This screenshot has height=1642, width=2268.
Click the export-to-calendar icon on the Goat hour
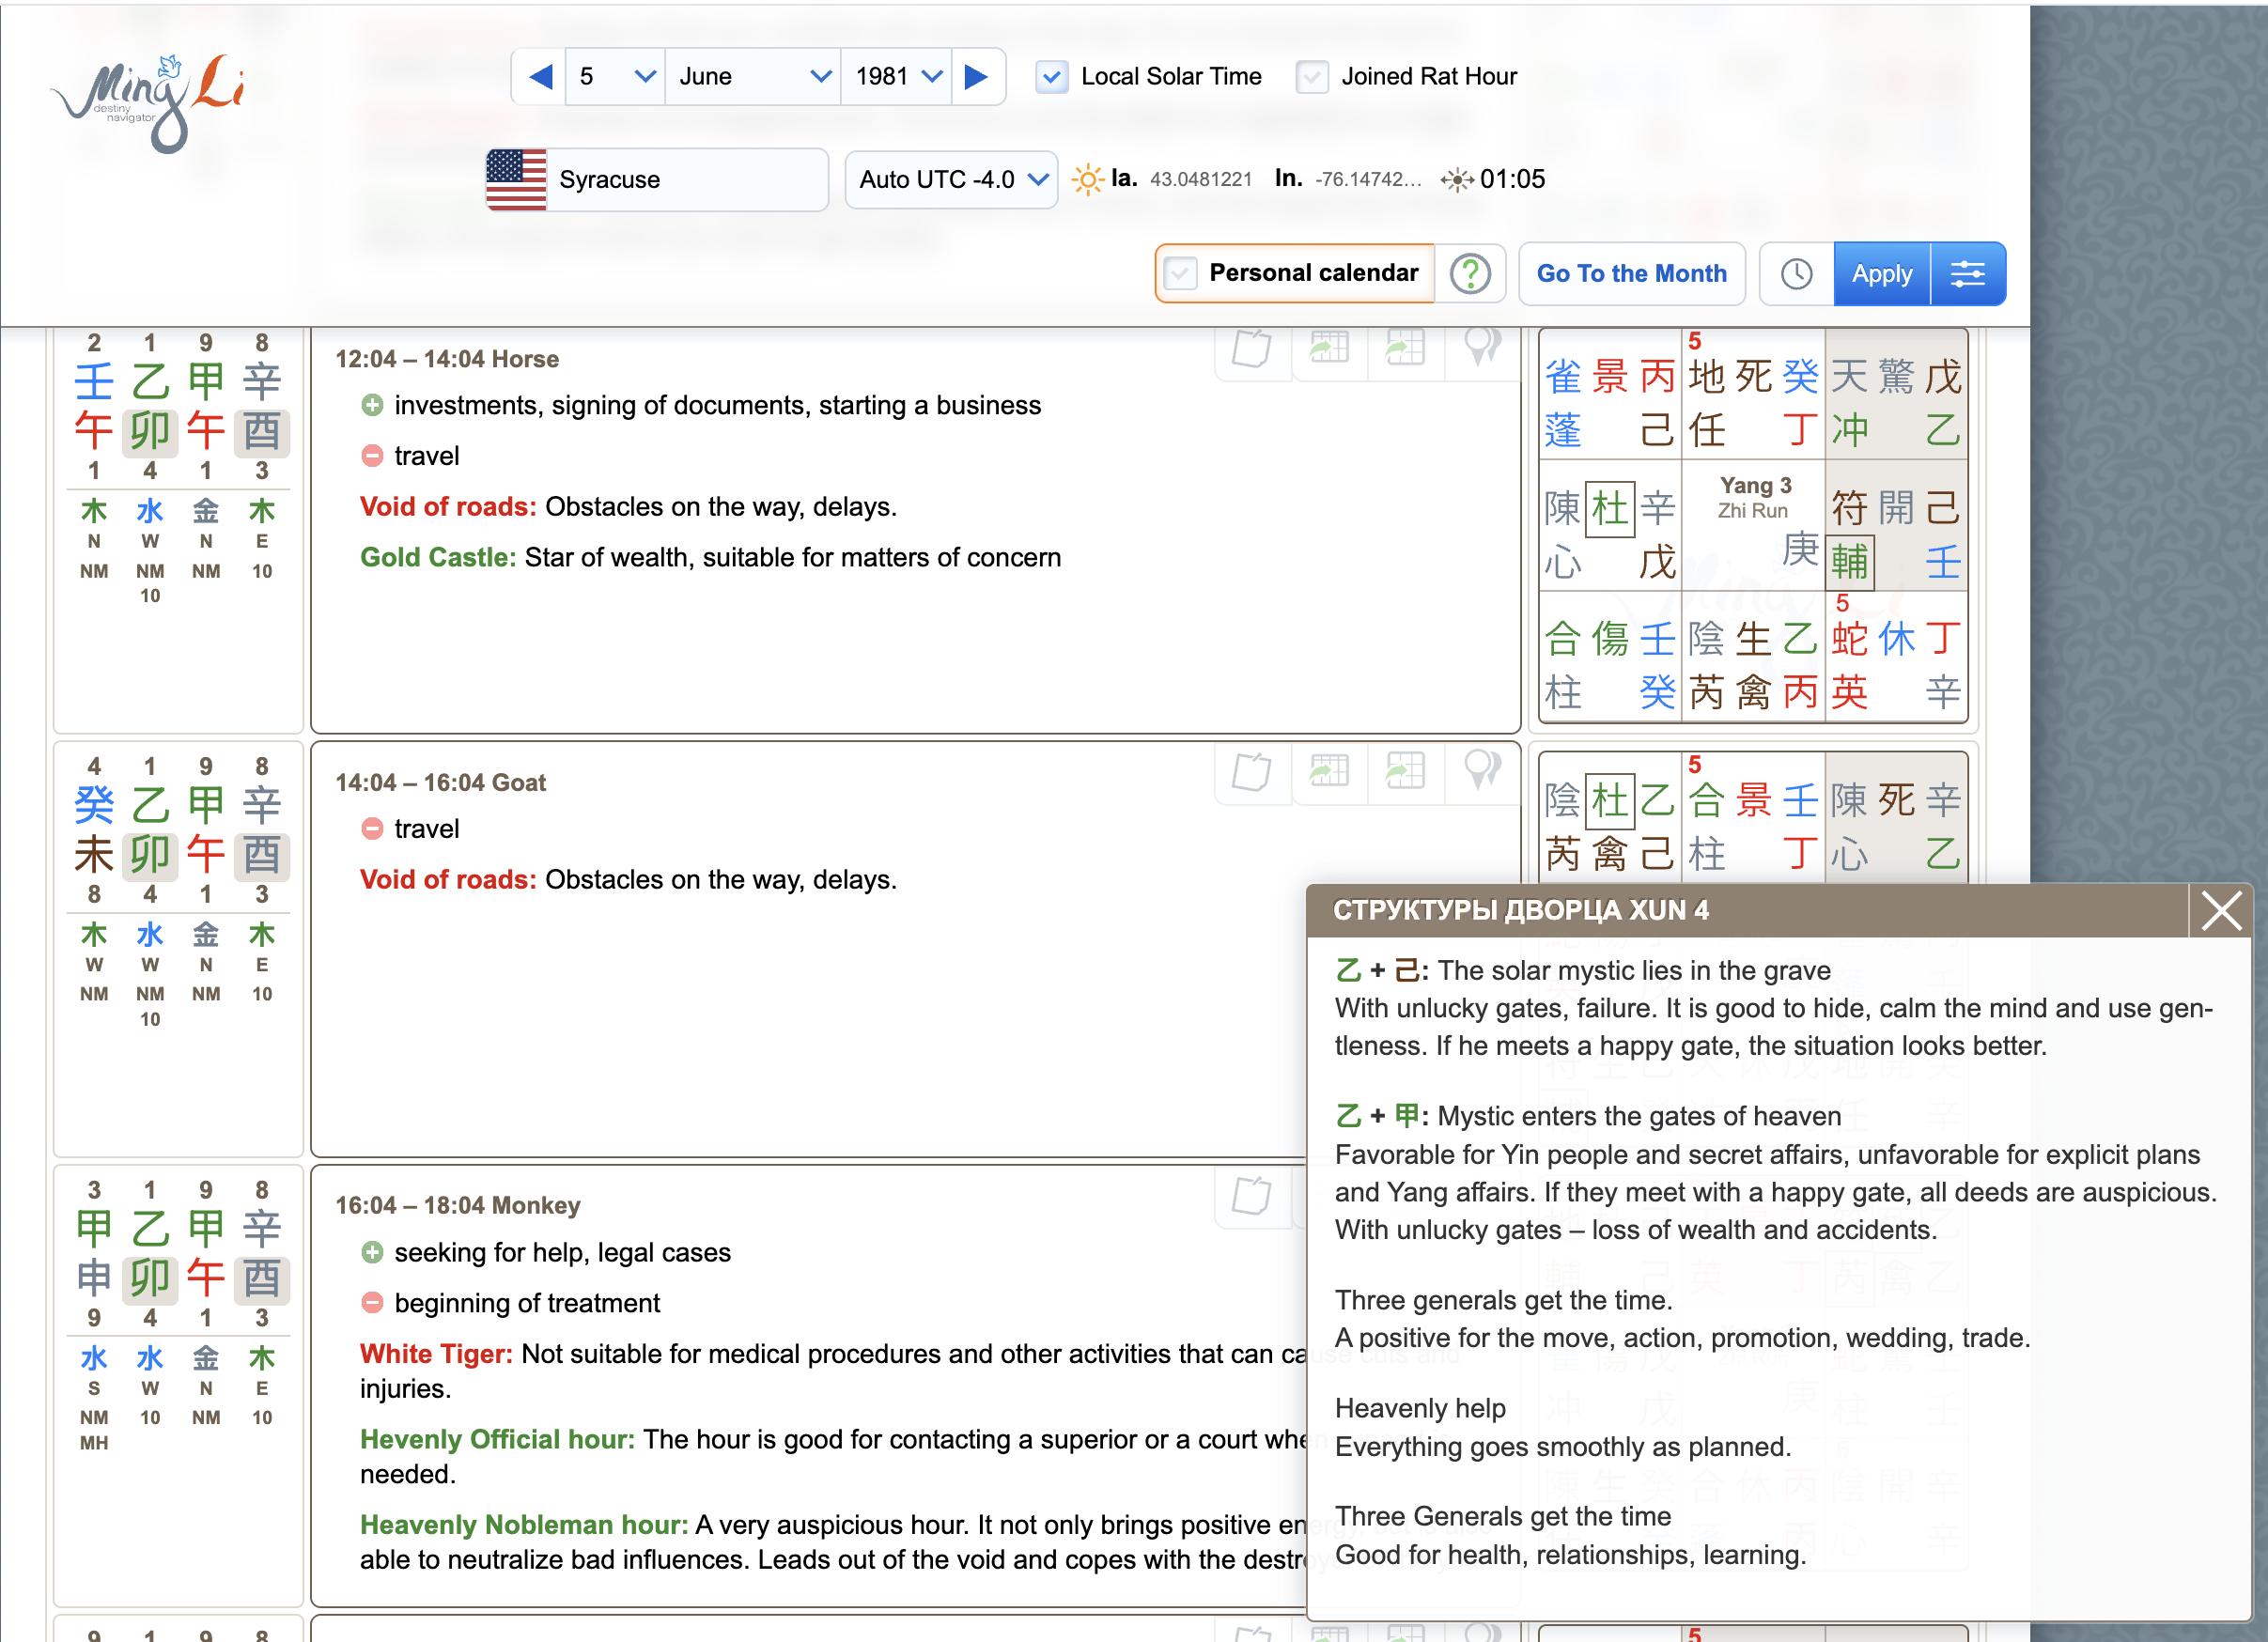click(x=1329, y=772)
